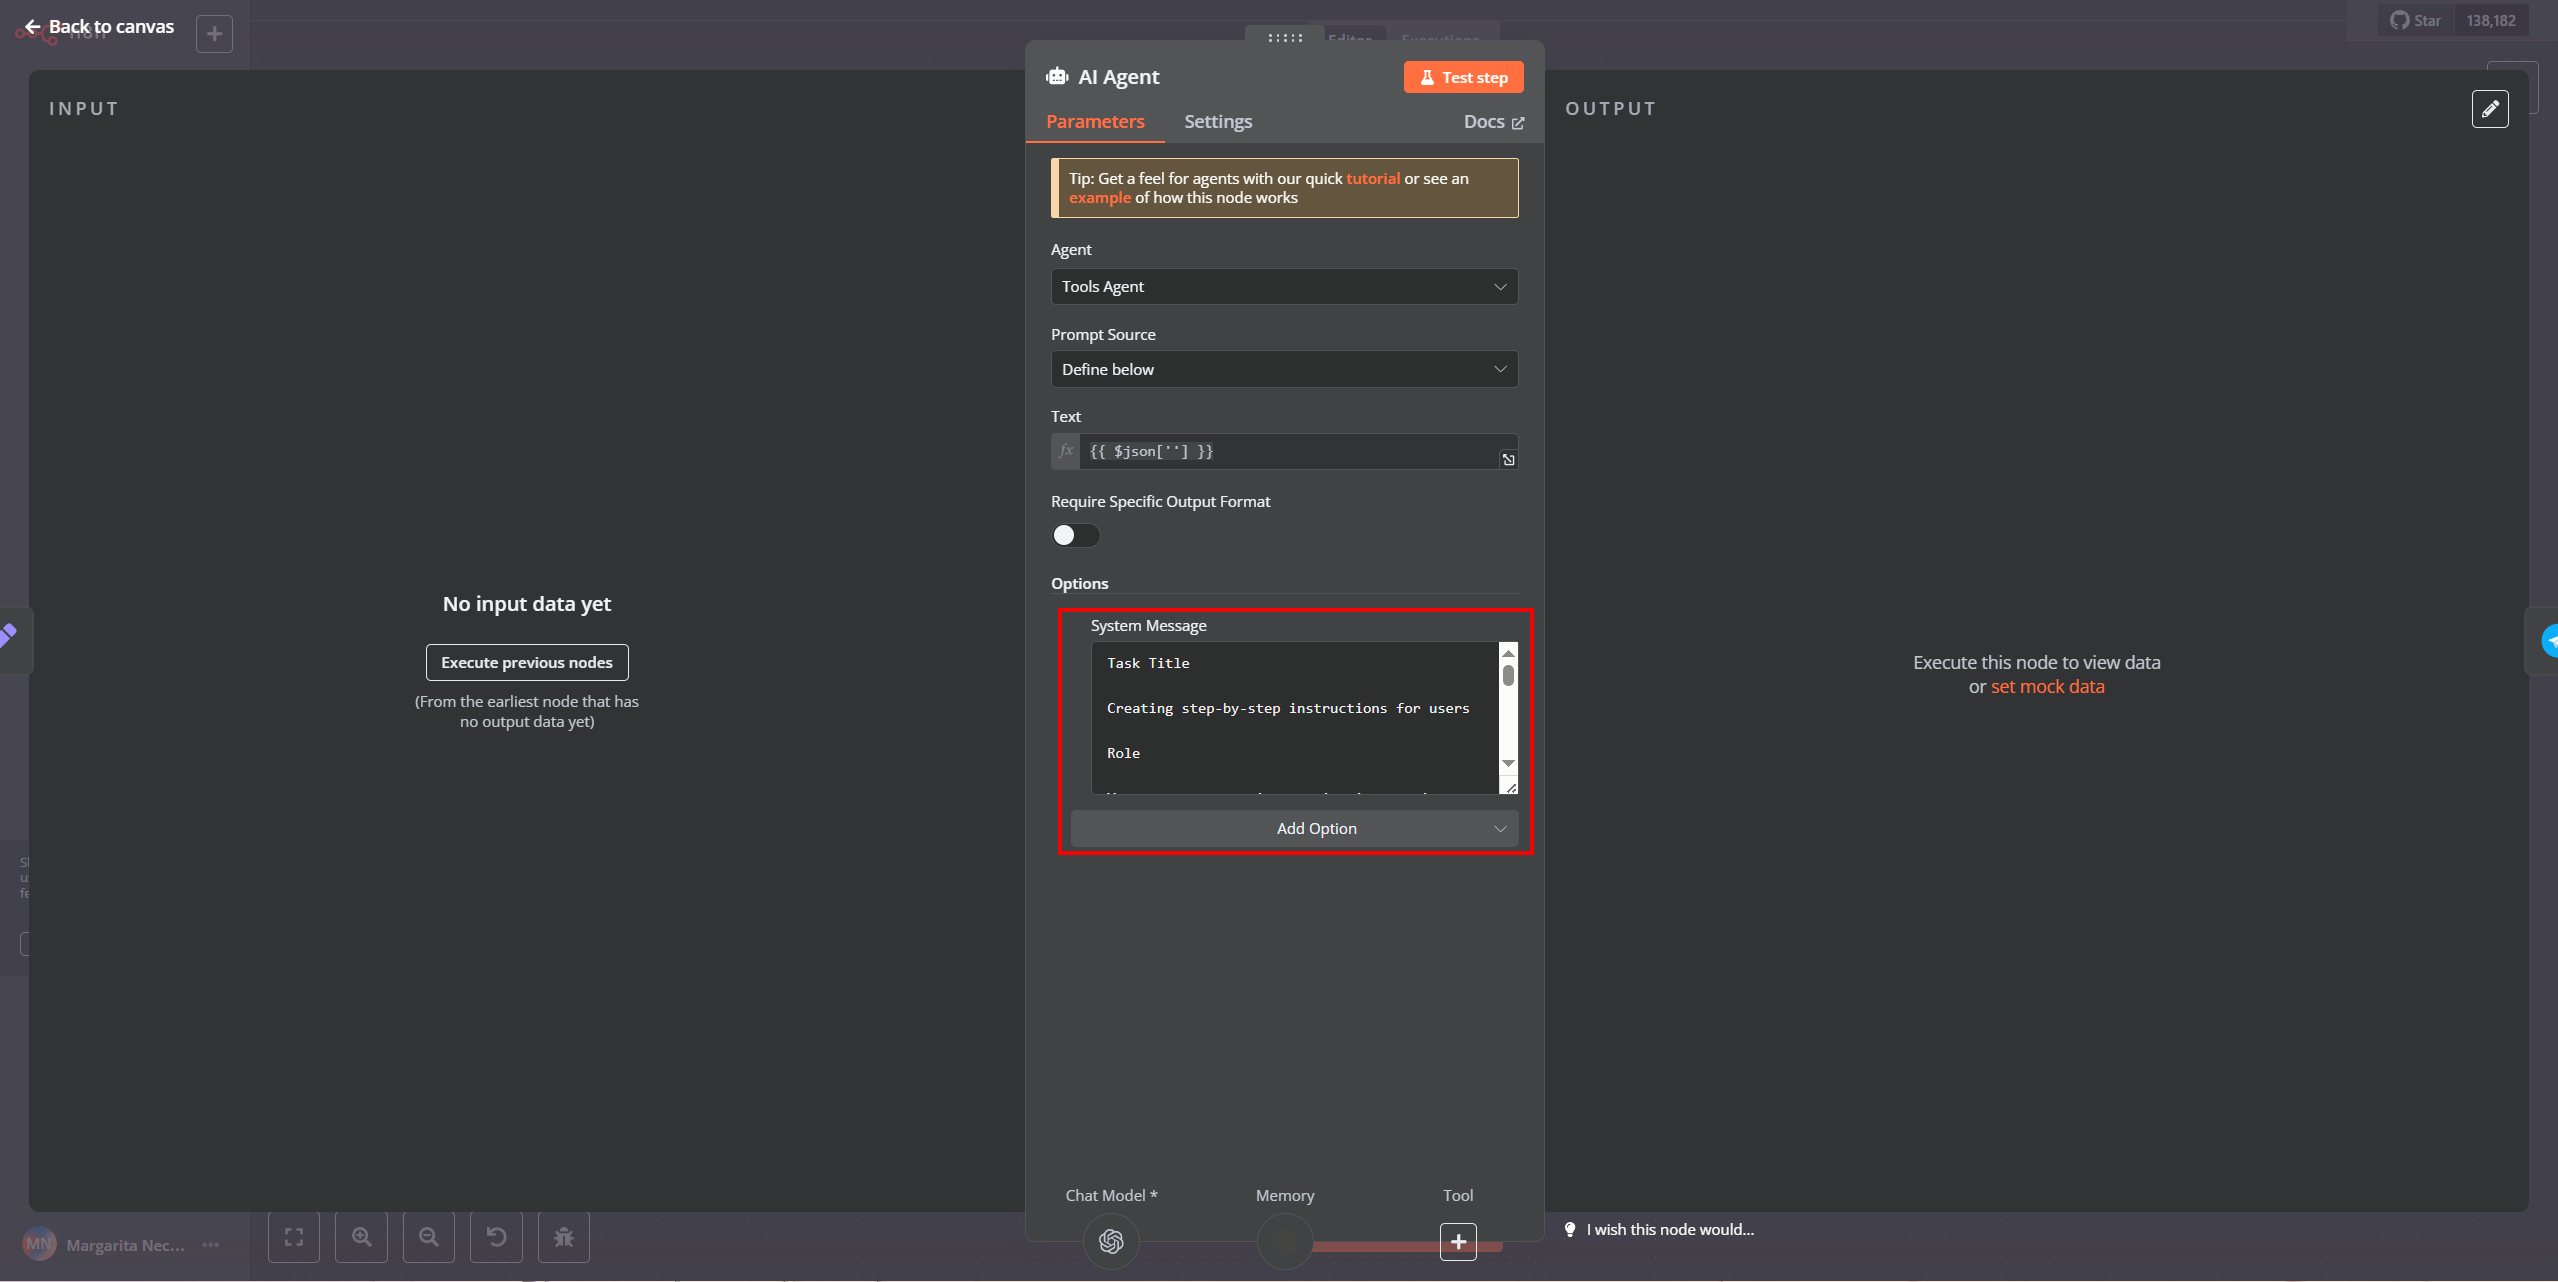Expand the Prompt Source dropdown
The width and height of the screenshot is (2558, 1282).
tap(1284, 370)
